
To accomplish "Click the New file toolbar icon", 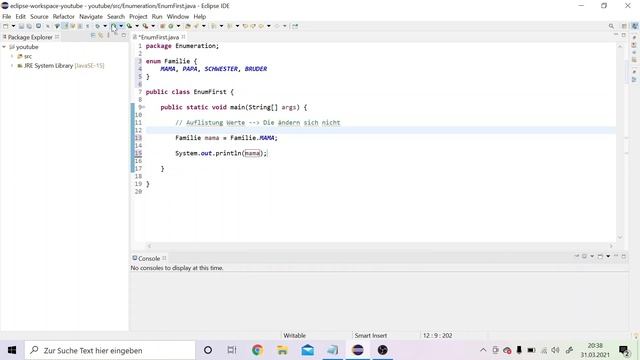I will point(6,26).
